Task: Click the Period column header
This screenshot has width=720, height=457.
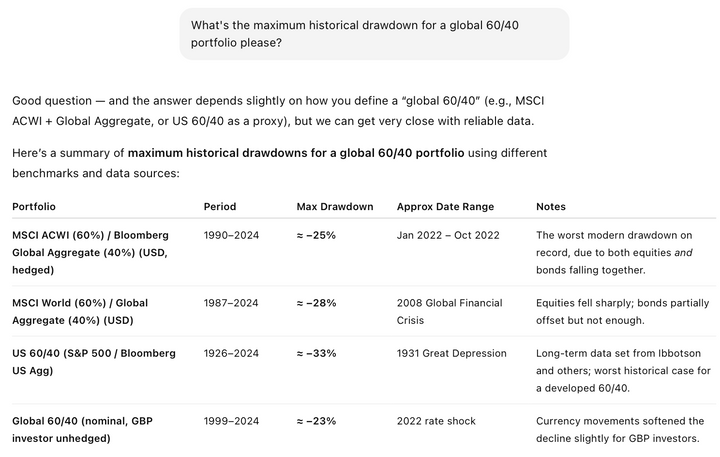Action: click(220, 206)
